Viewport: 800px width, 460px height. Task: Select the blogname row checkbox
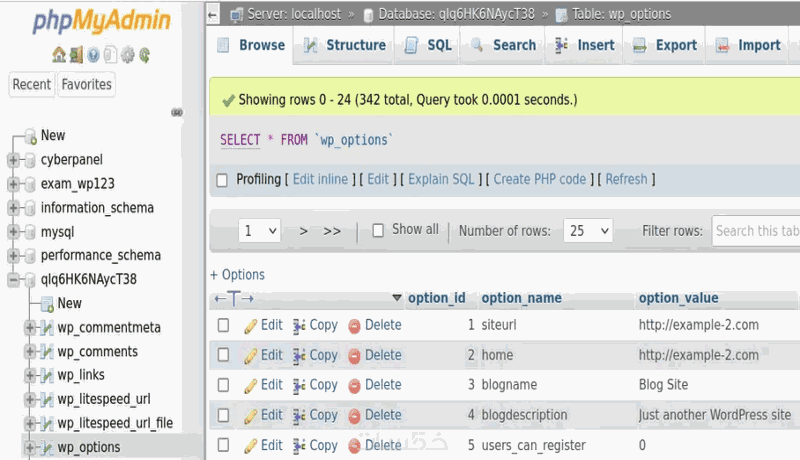click(223, 385)
